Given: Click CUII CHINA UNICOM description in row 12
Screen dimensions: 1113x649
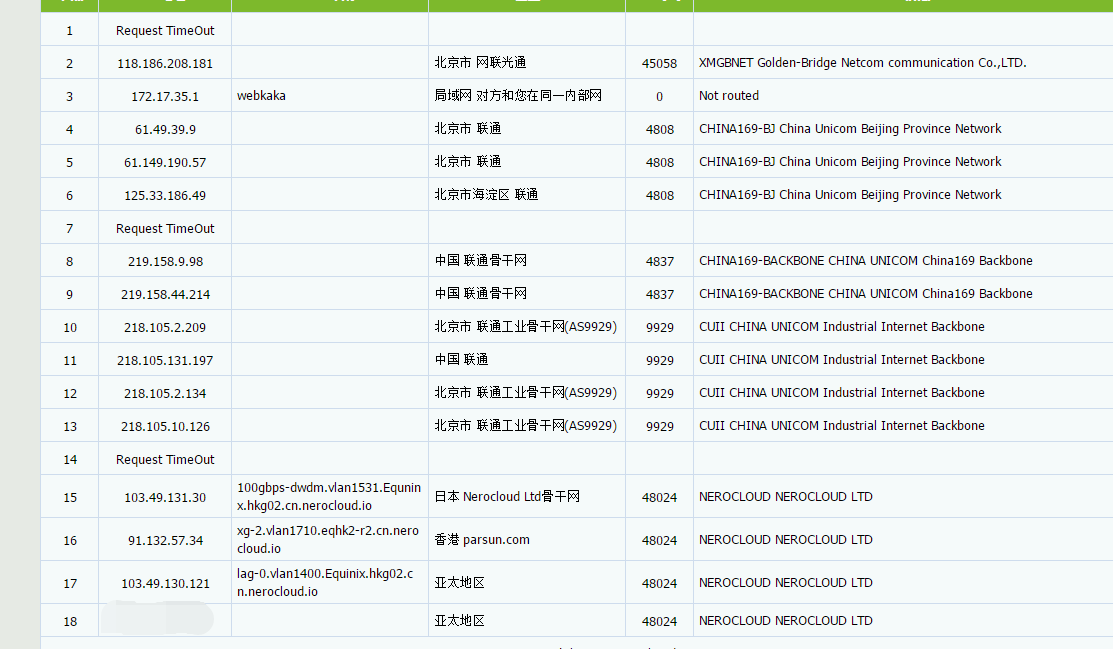Looking at the screenshot, I should coord(842,393).
